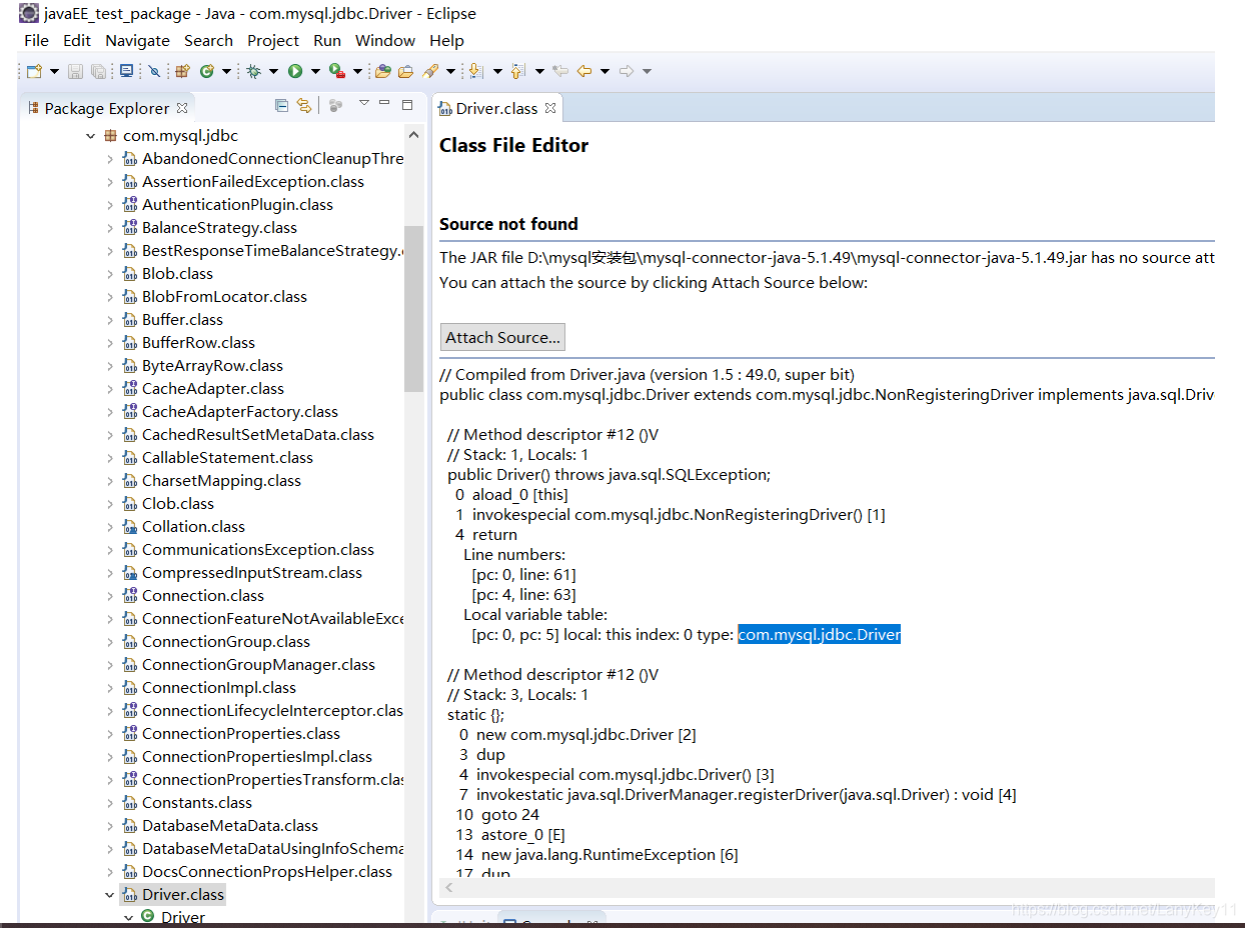Select the Driver.class editor tab
The width and height of the screenshot is (1245, 928).
496,108
